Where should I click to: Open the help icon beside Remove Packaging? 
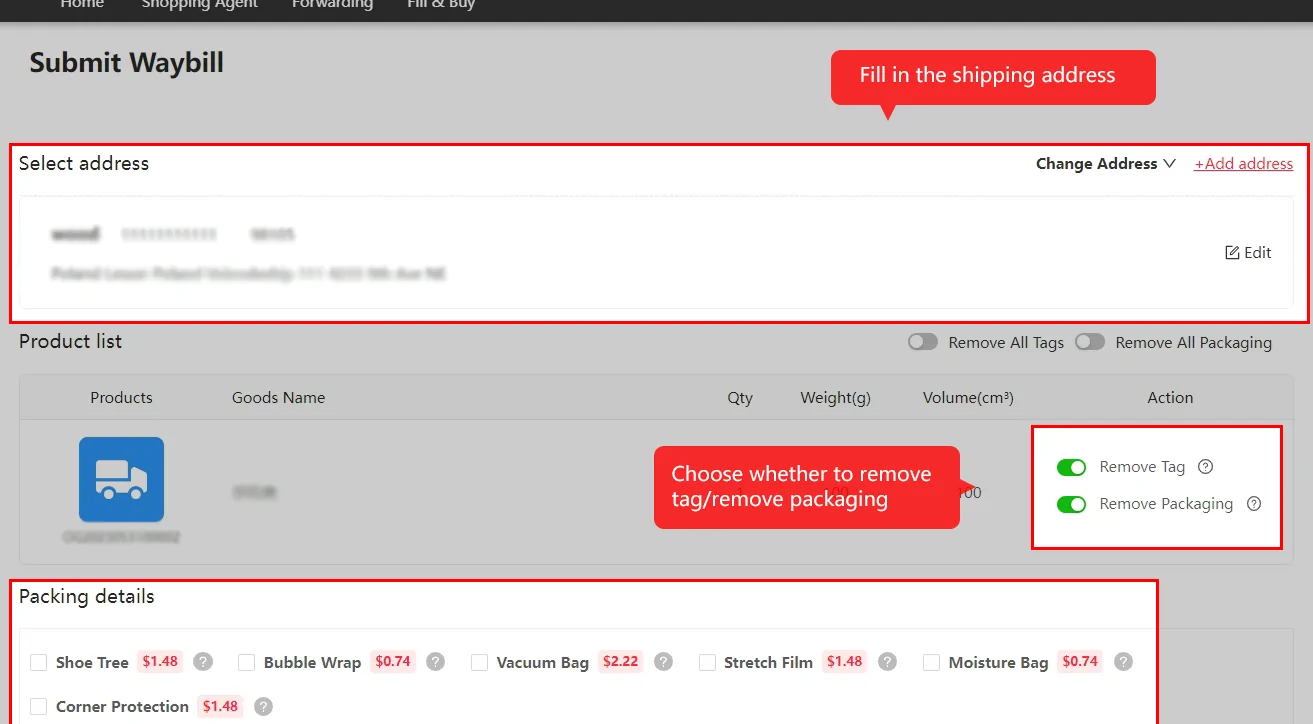[1254, 504]
